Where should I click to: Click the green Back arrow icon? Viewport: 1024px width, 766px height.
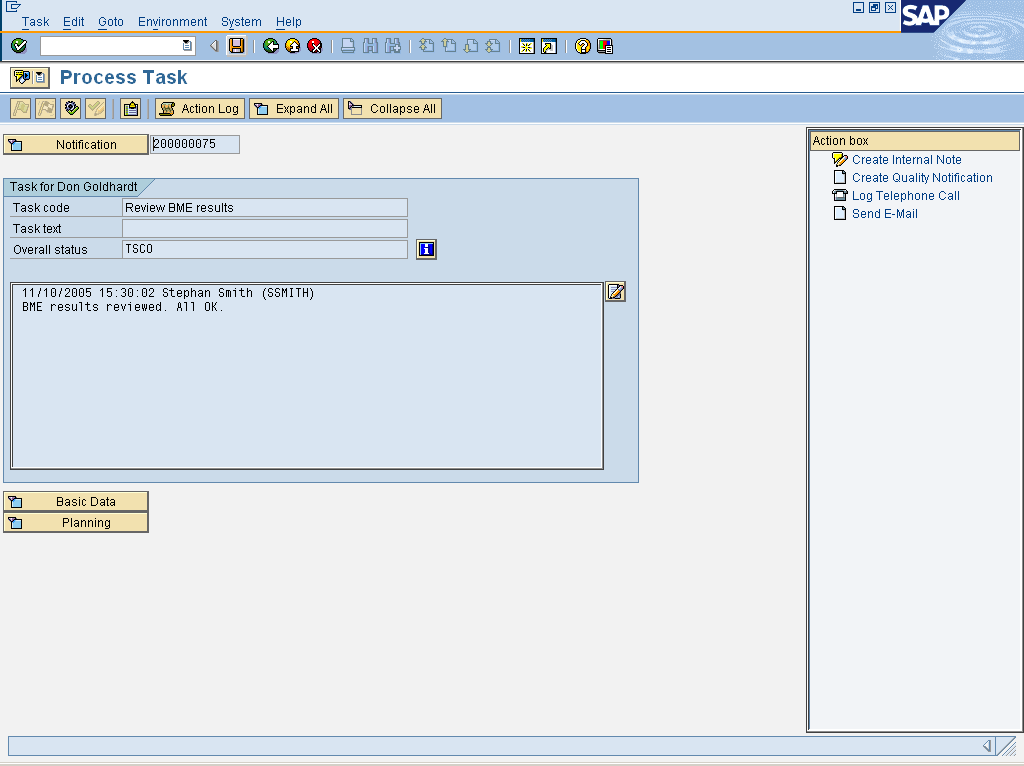pos(271,46)
